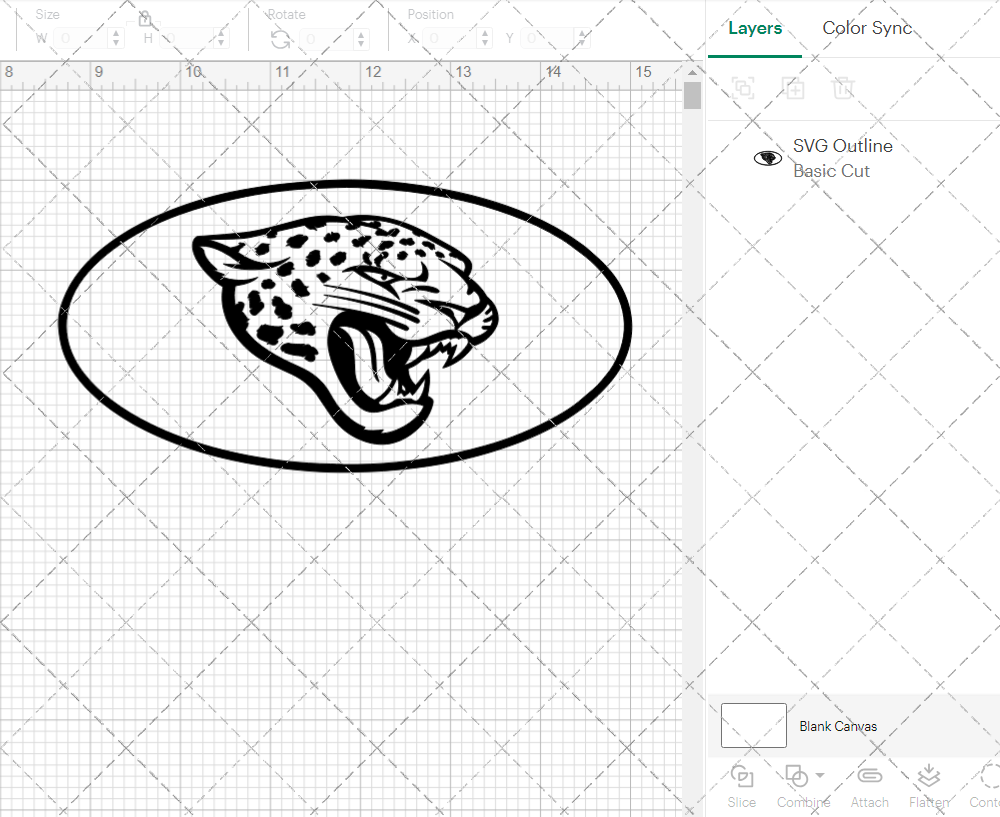Switch to the Color Sync tab
Image resolution: width=1000 pixels, height=817 pixels.
click(x=867, y=28)
